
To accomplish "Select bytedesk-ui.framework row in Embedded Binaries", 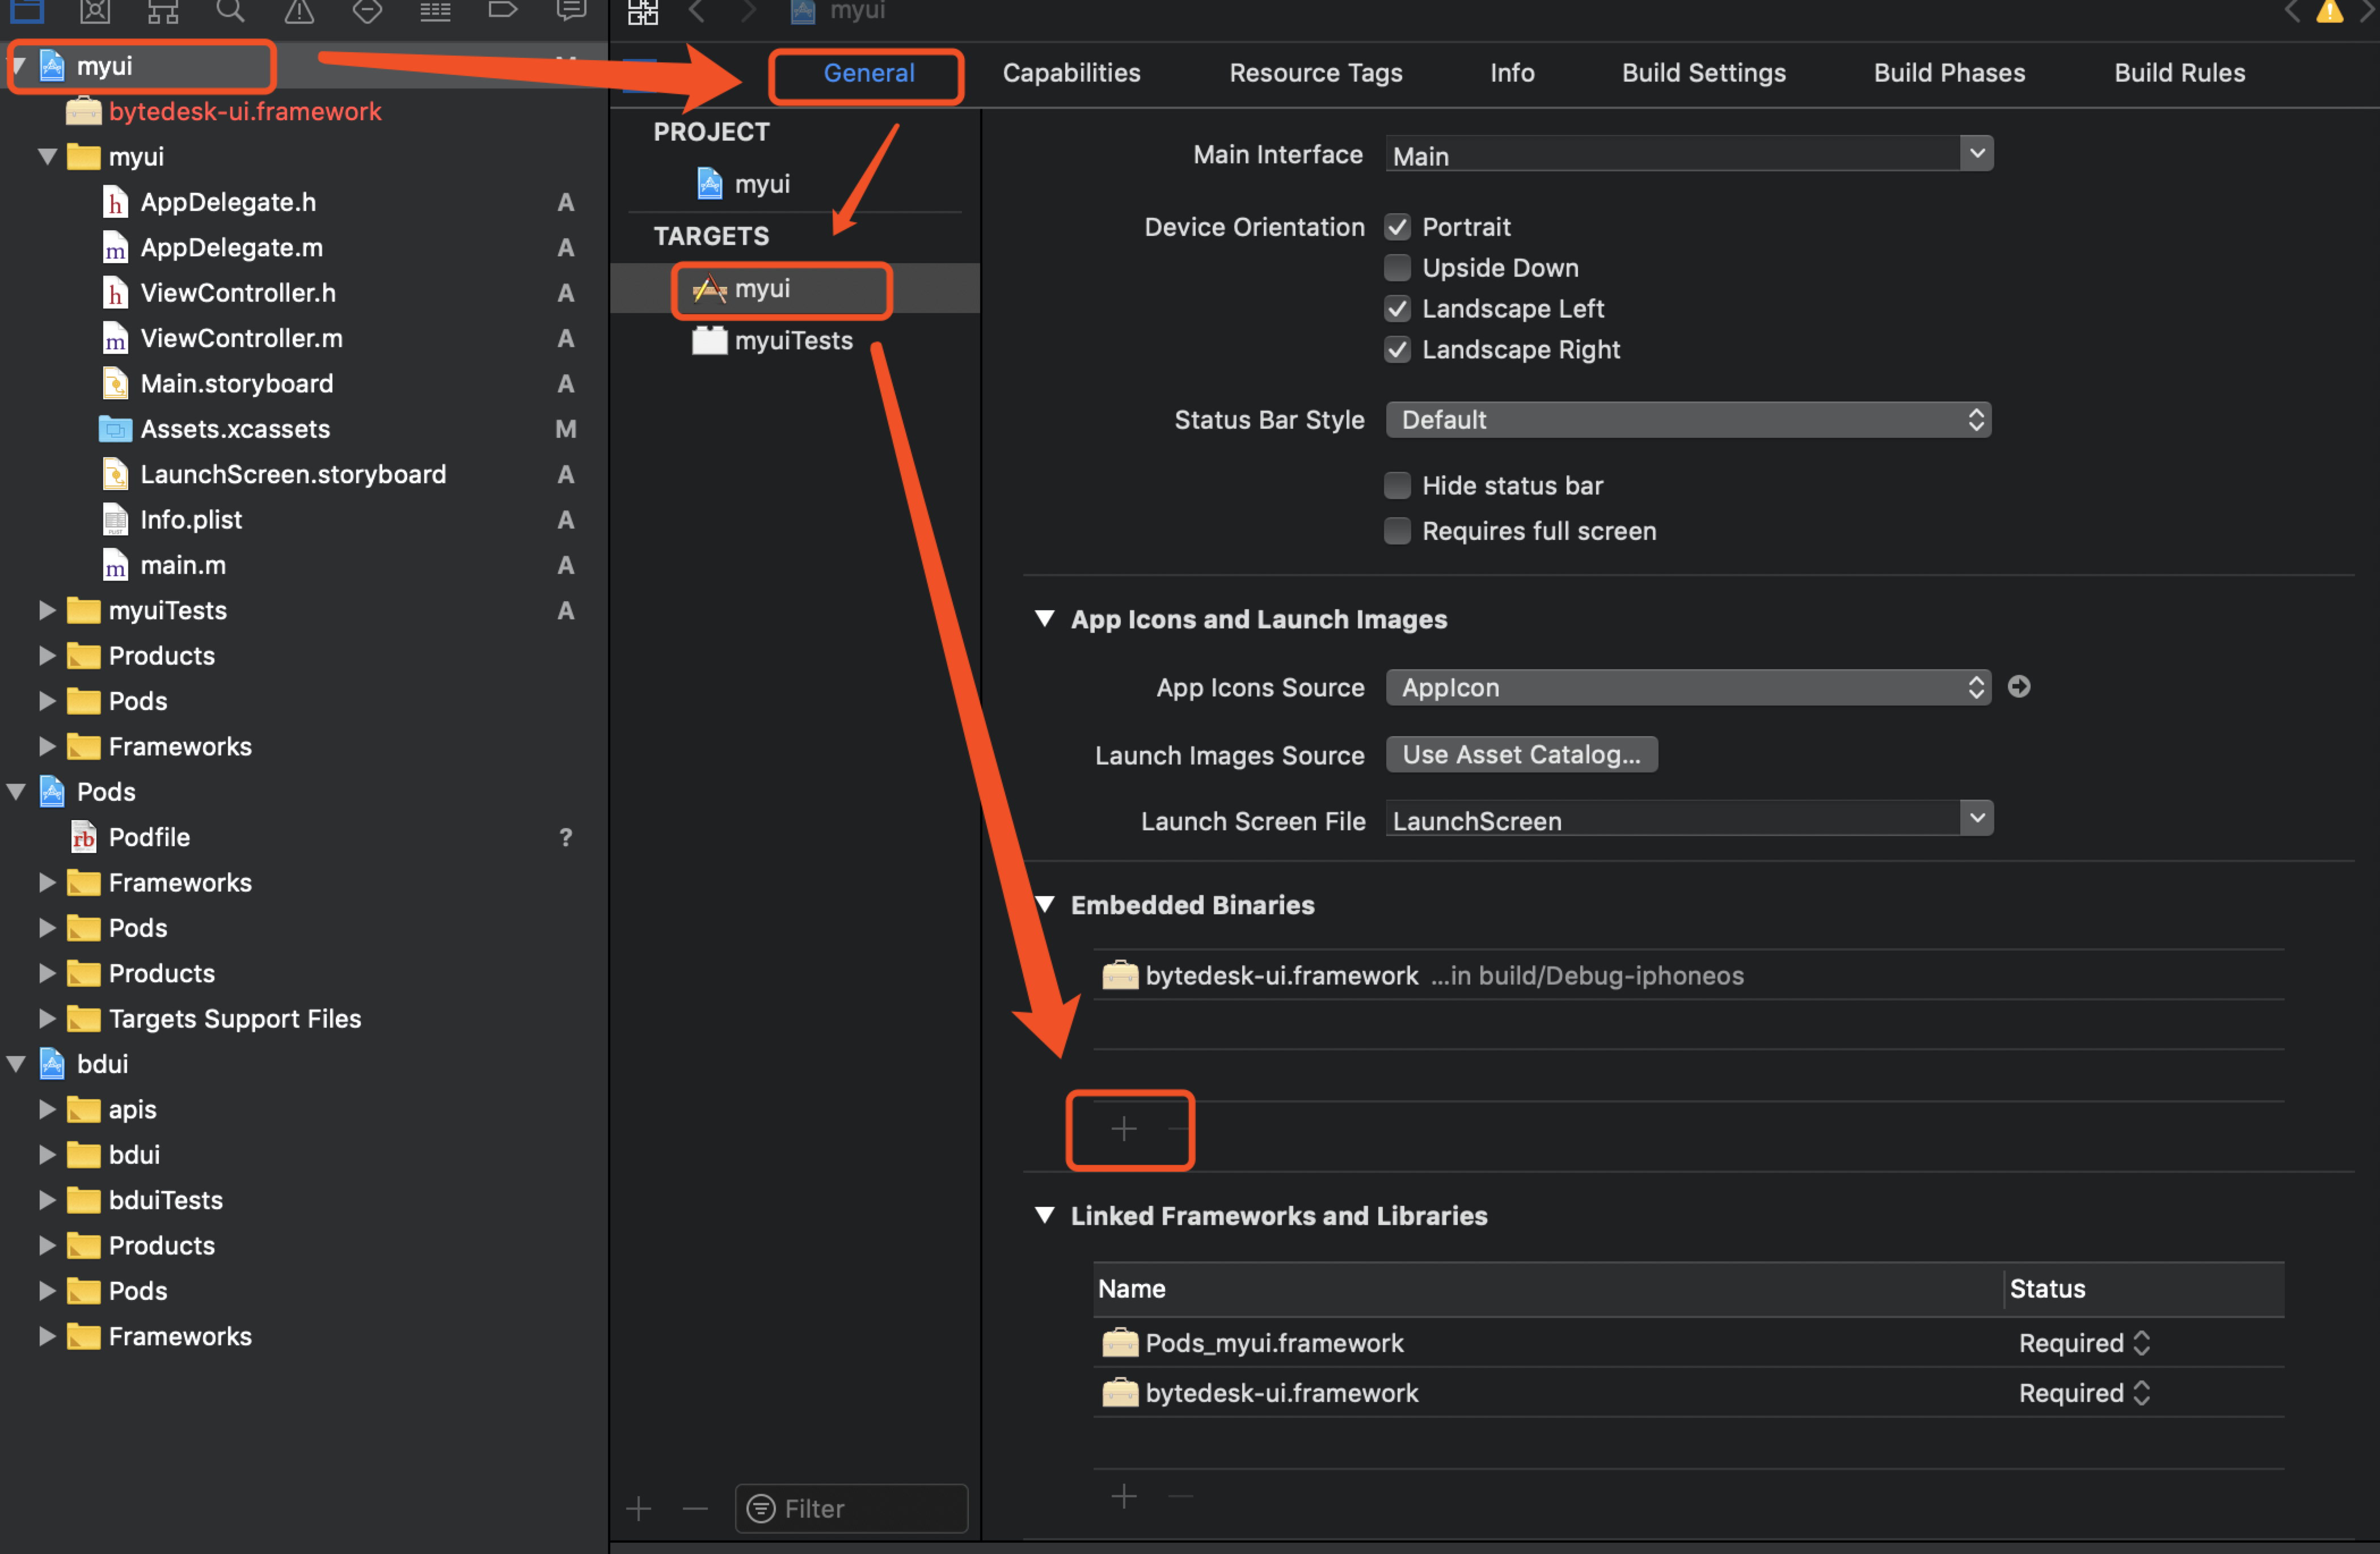I will pos(1688,975).
